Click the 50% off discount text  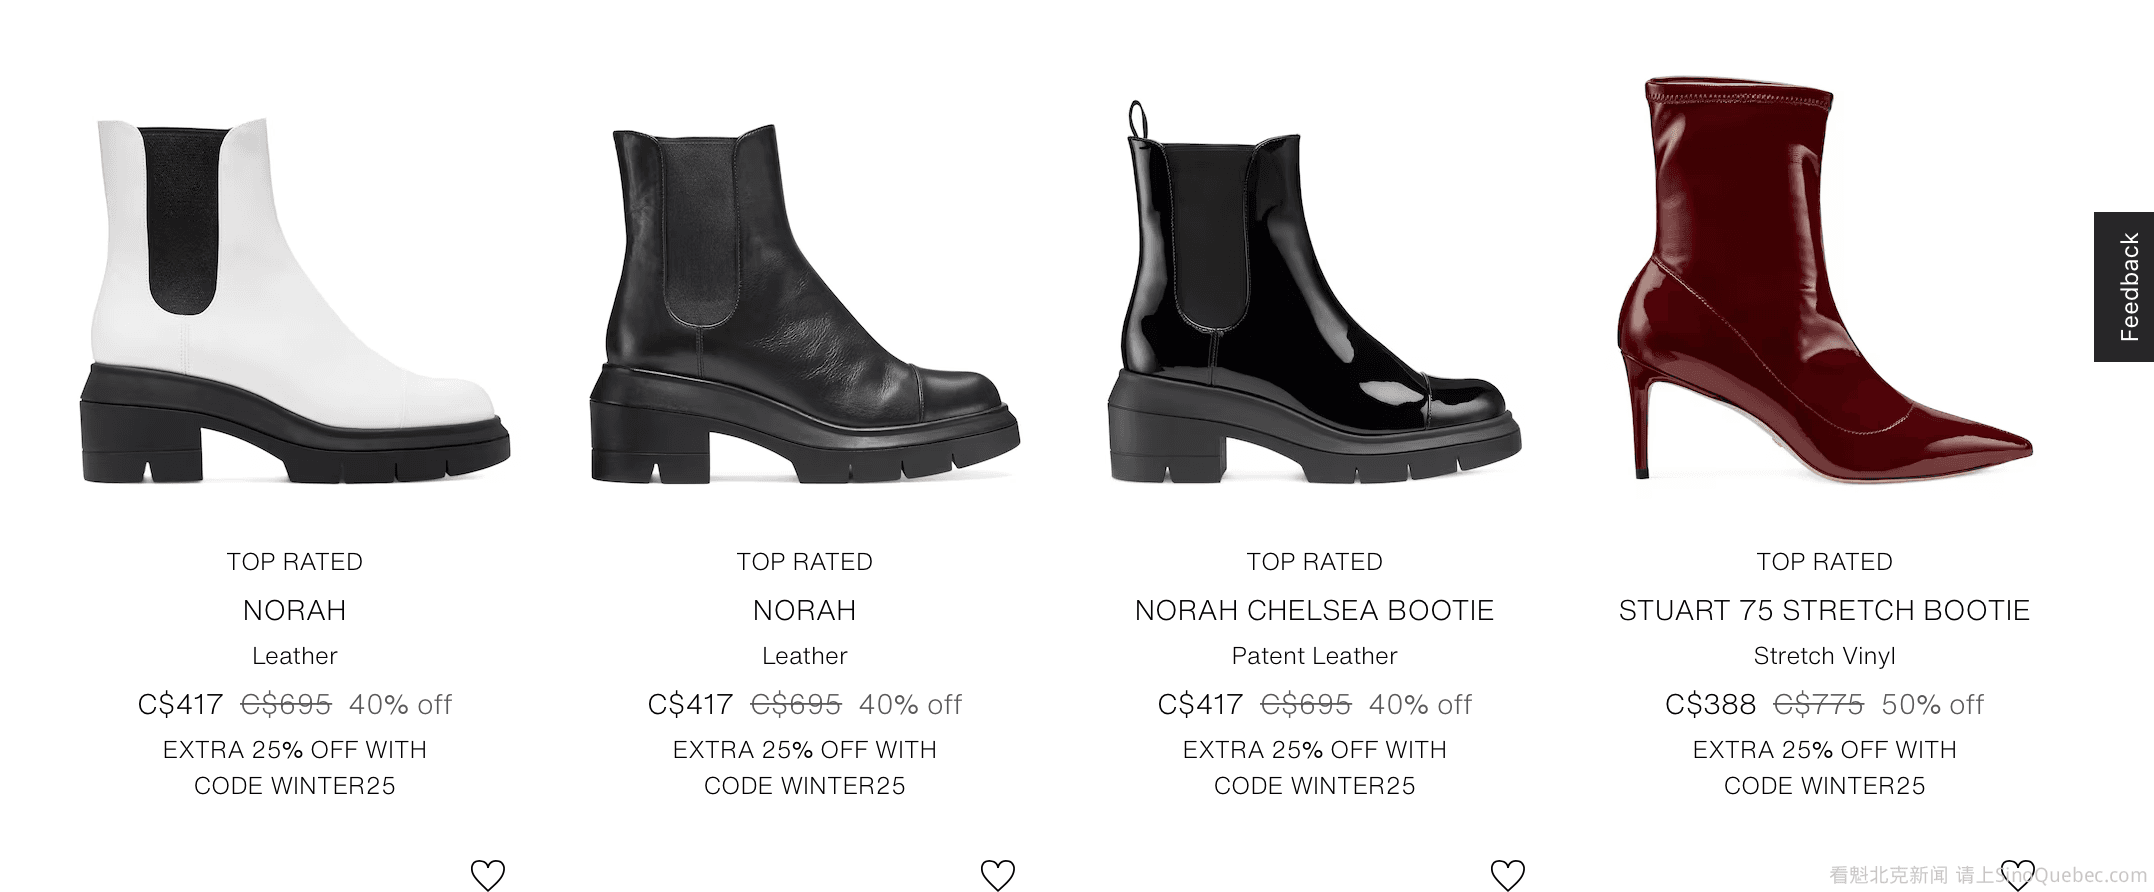point(1932,705)
